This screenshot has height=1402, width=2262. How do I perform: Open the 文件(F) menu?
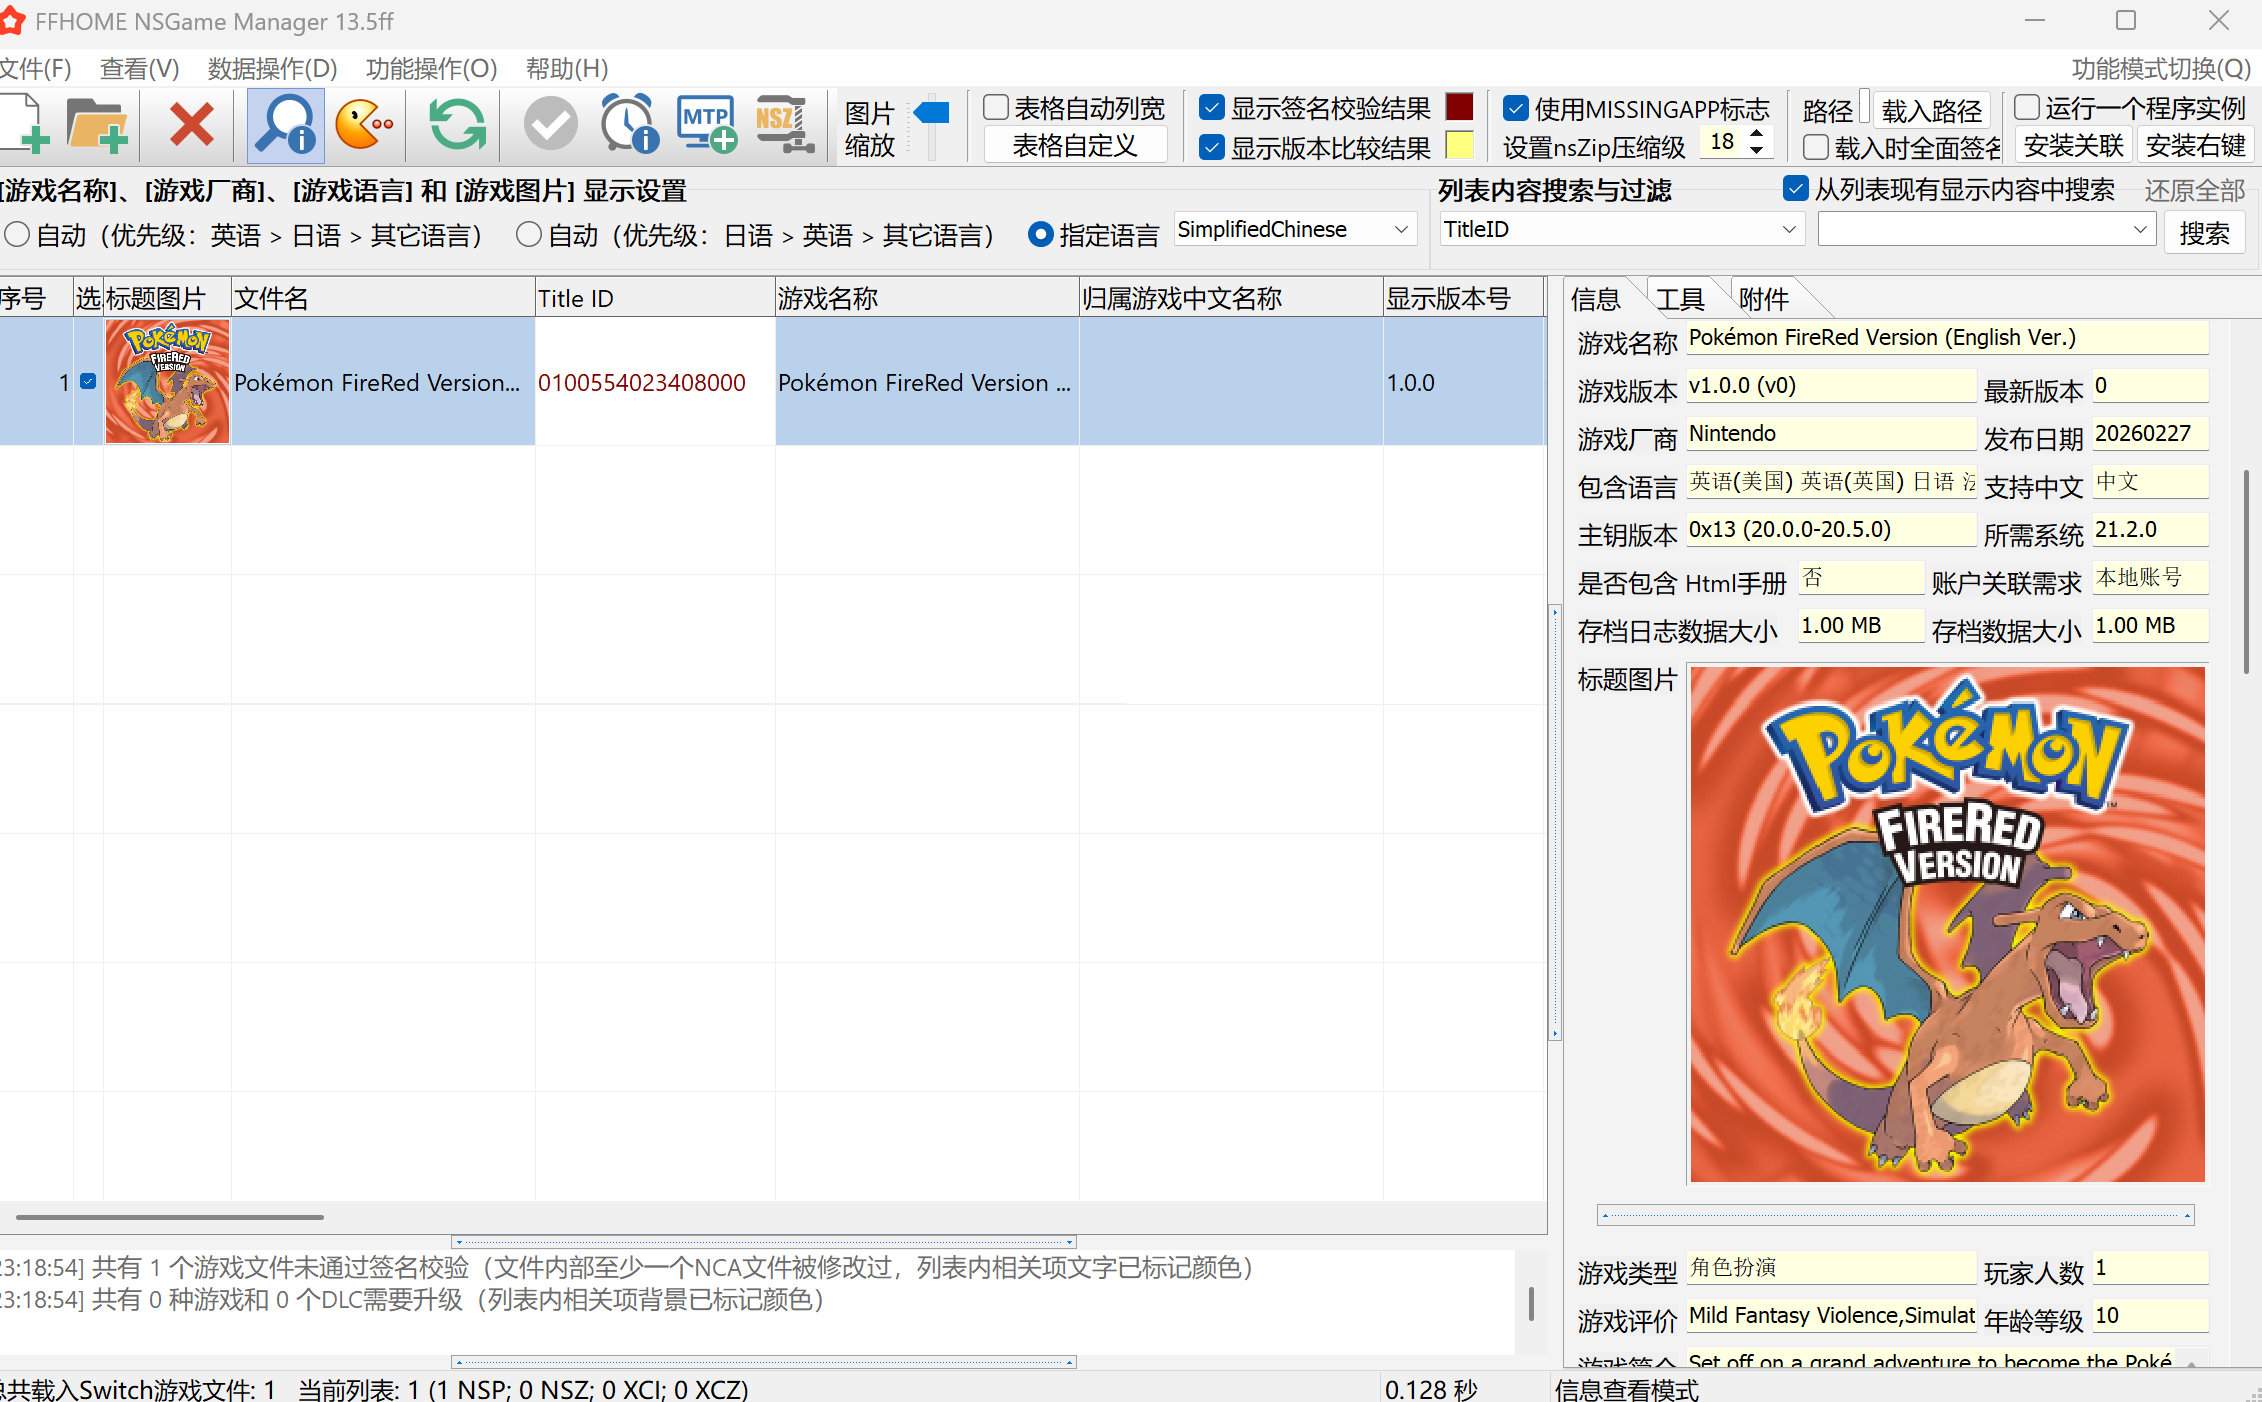pos(36,68)
